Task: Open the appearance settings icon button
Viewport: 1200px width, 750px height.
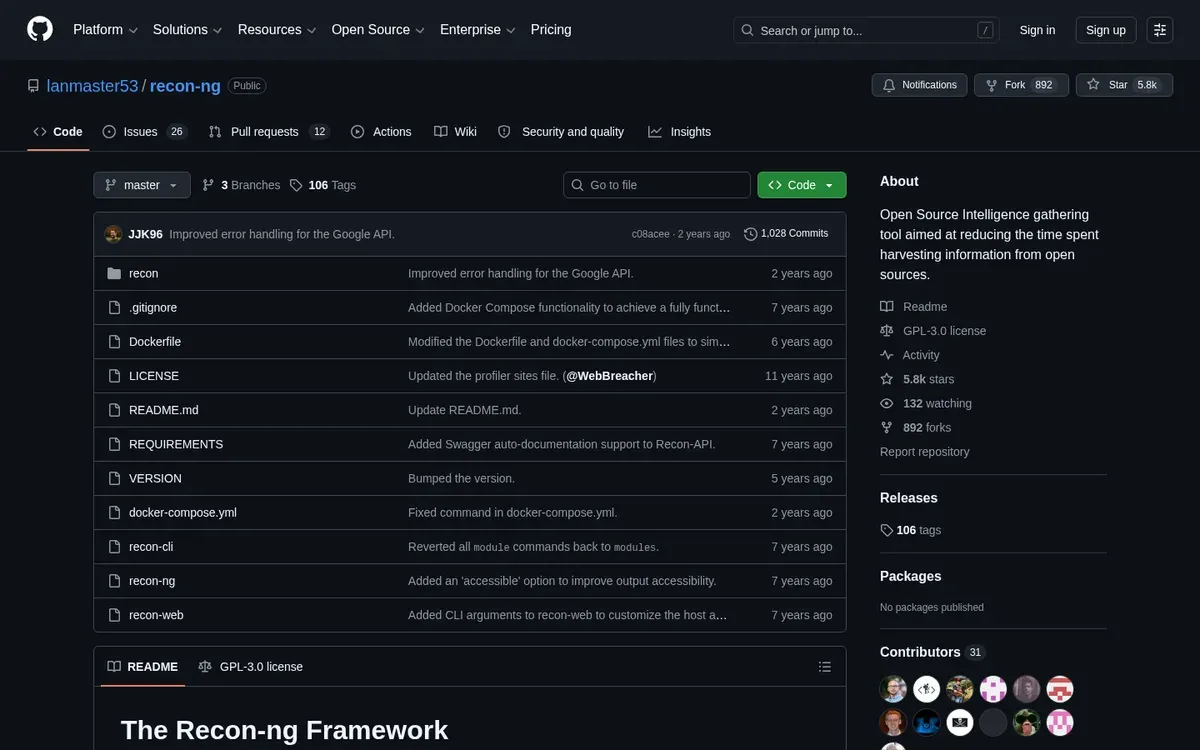Action: (x=1160, y=30)
